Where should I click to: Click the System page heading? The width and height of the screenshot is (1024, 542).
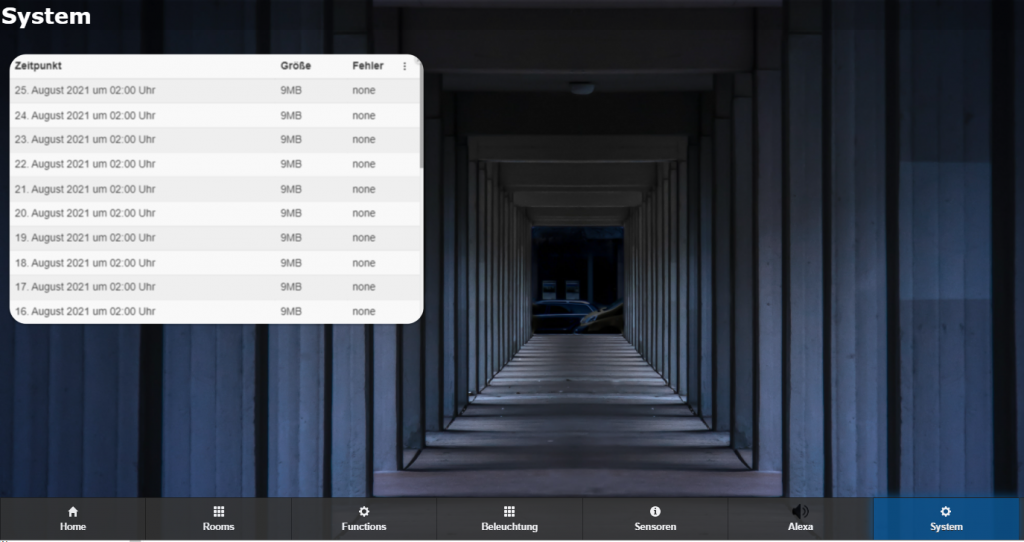[x=46, y=17]
